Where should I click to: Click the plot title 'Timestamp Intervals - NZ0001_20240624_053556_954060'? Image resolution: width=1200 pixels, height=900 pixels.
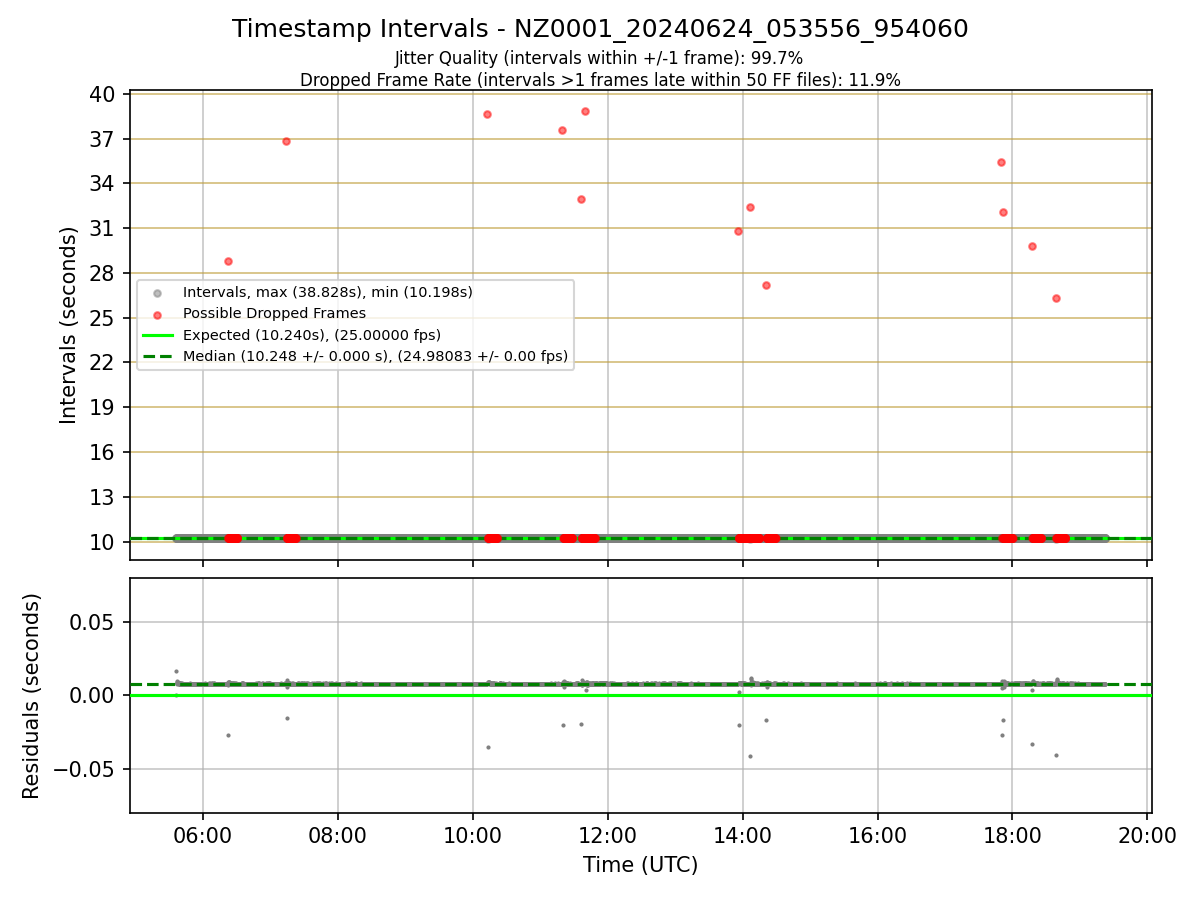click(600, 29)
